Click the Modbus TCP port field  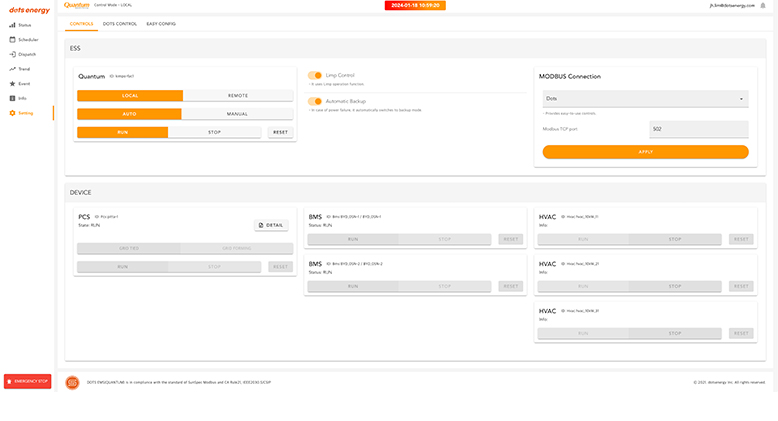(x=697, y=129)
